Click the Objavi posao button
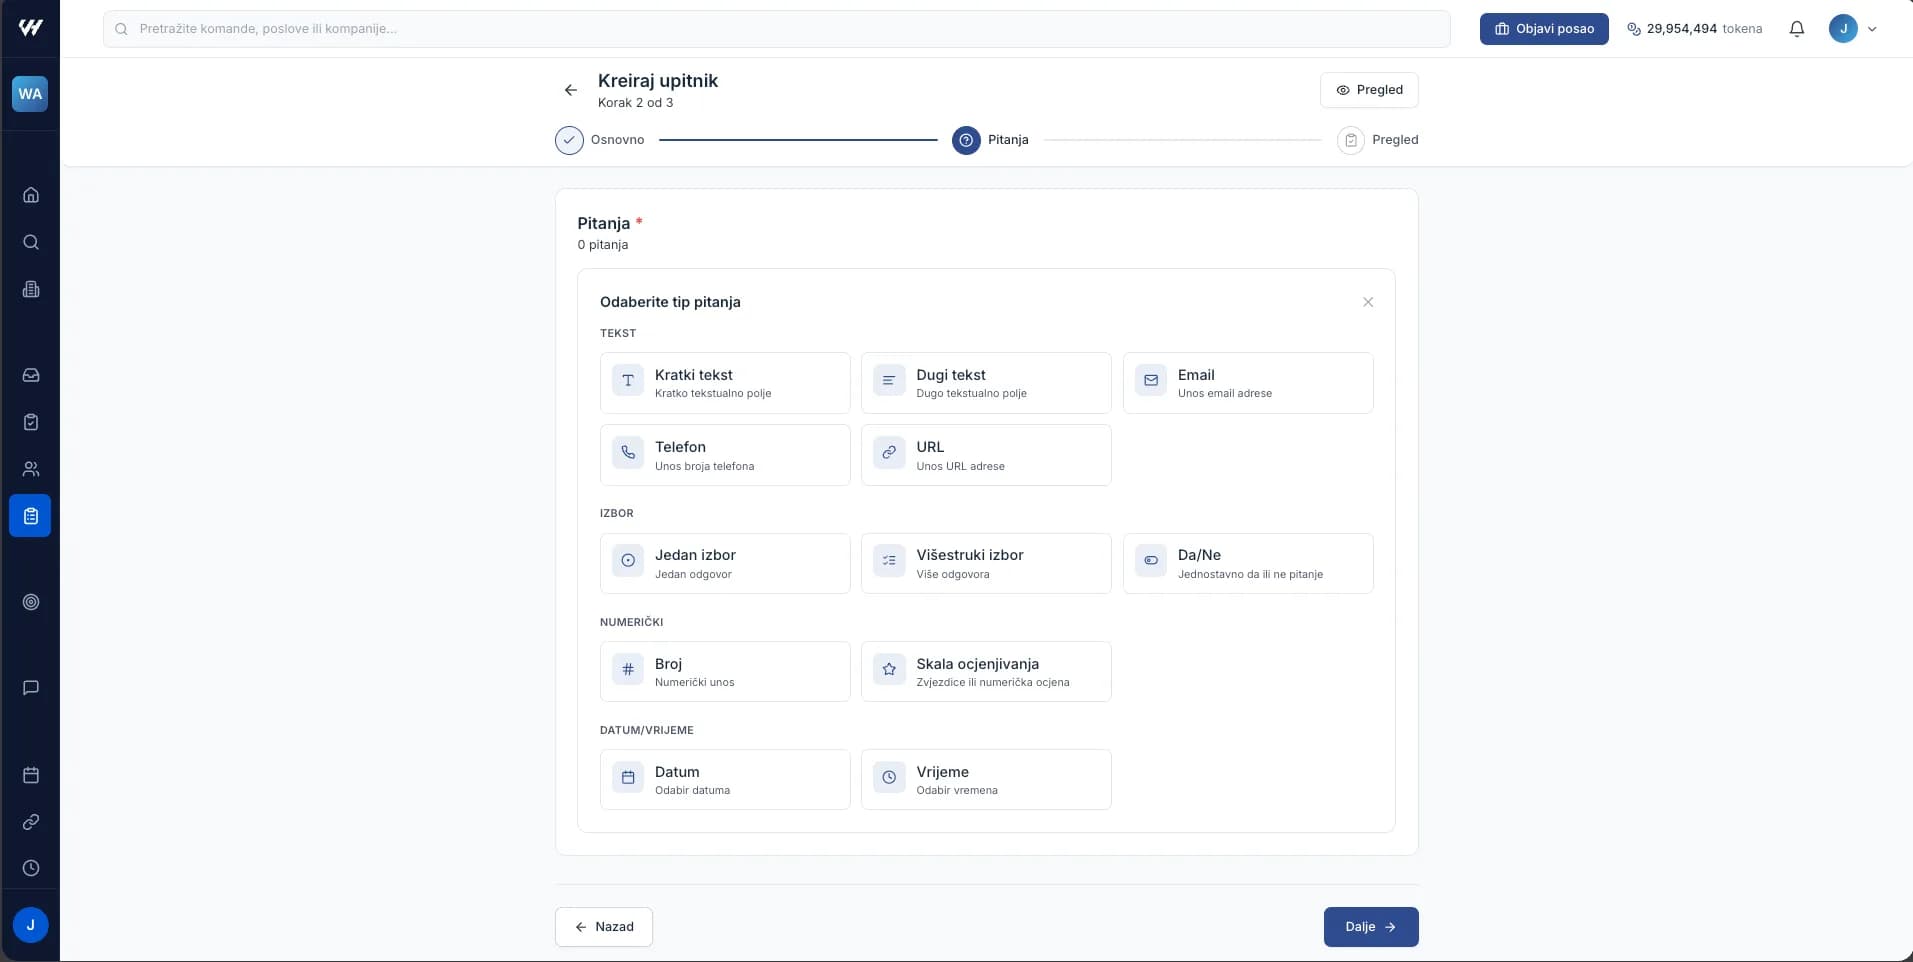The width and height of the screenshot is (1913, 962). (x=1544, y=29)
